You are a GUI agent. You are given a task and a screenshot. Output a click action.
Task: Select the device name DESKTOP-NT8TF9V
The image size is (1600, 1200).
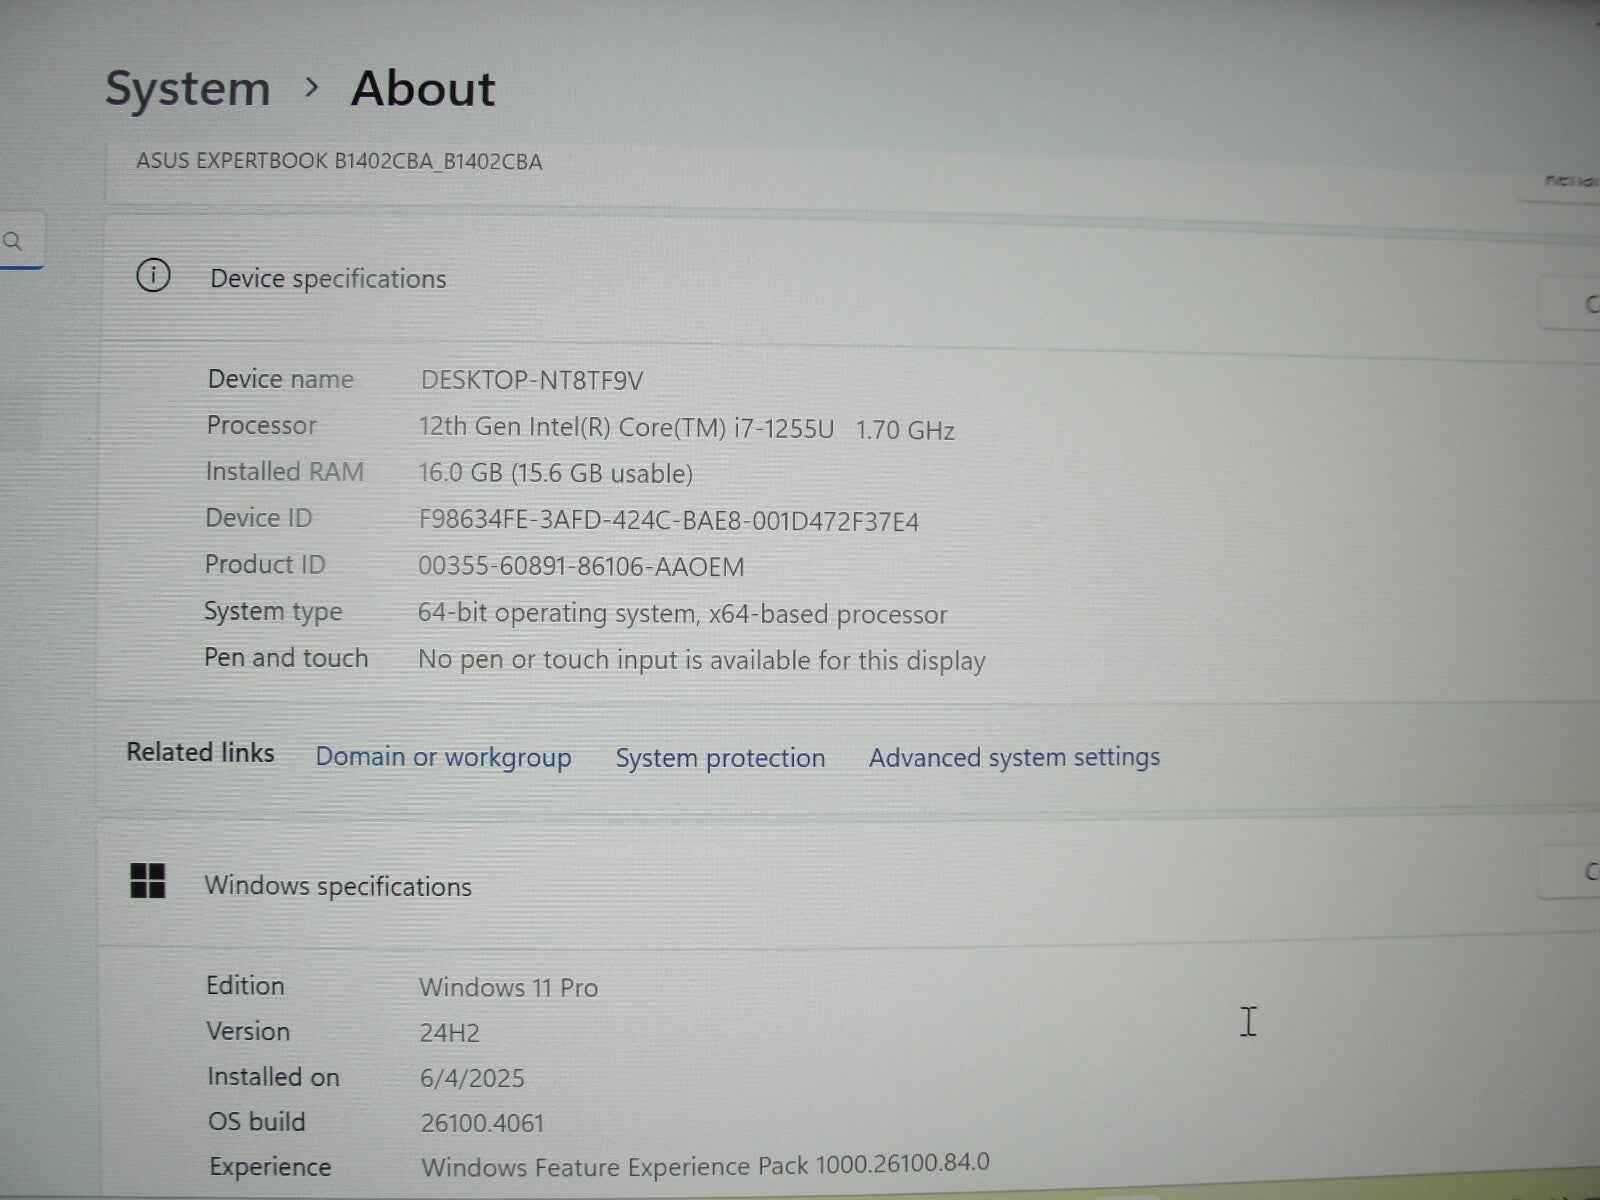point(533,380)
